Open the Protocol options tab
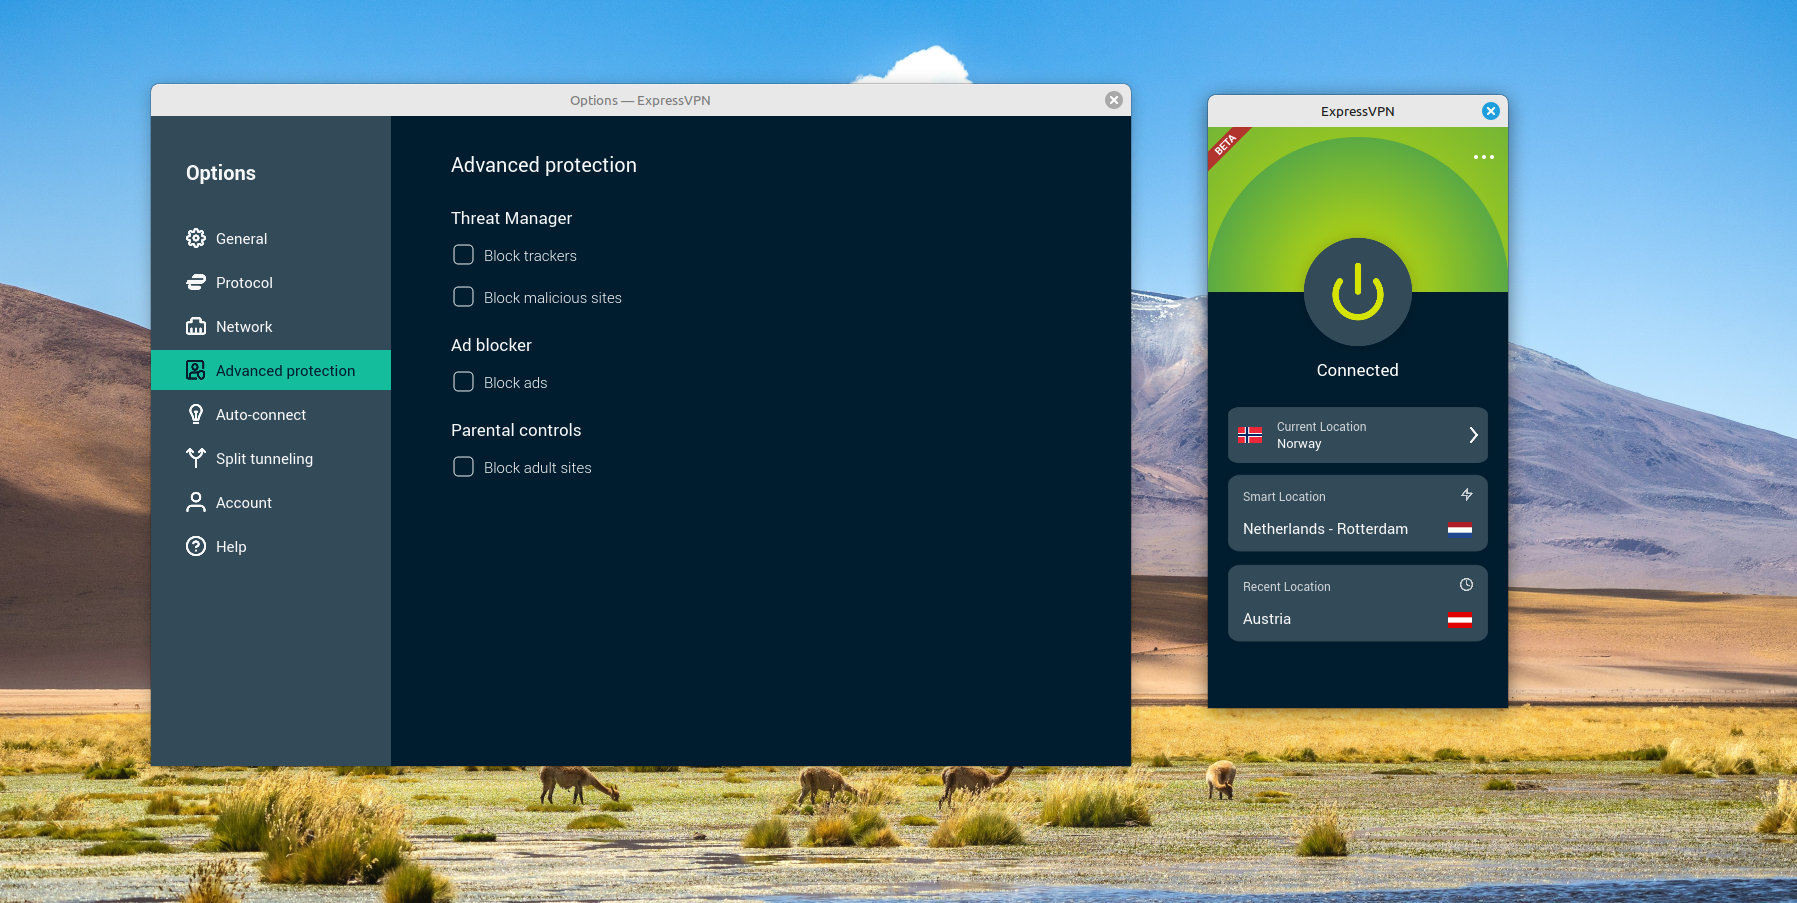The height and width of the screenshot is (903, 1797). point(271,282)
